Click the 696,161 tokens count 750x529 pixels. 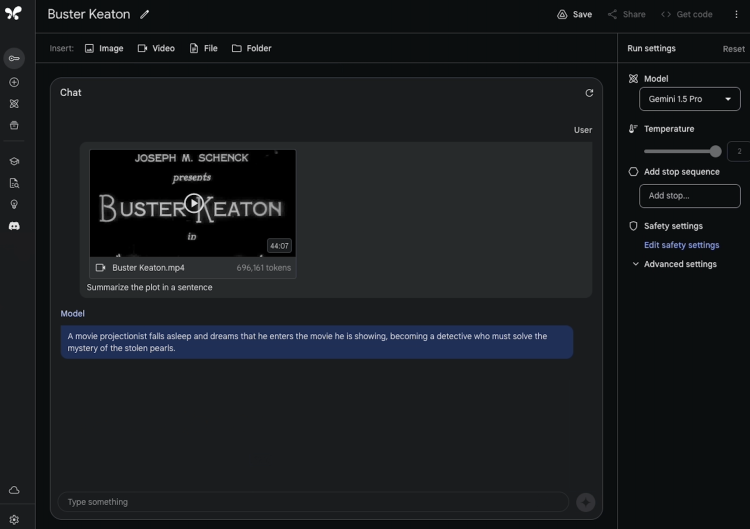[x=264, y=268]
